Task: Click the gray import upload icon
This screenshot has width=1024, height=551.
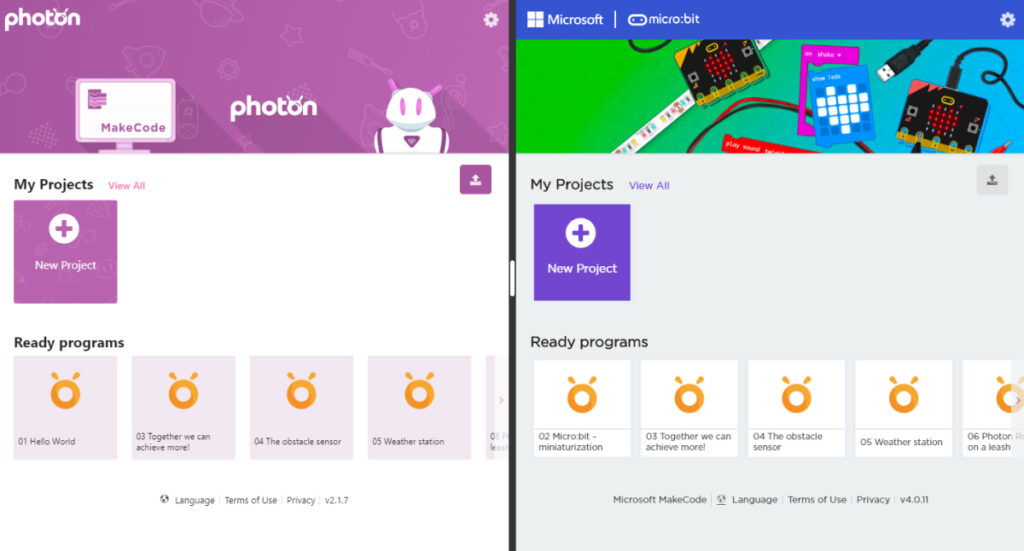Action: (992, 180)
